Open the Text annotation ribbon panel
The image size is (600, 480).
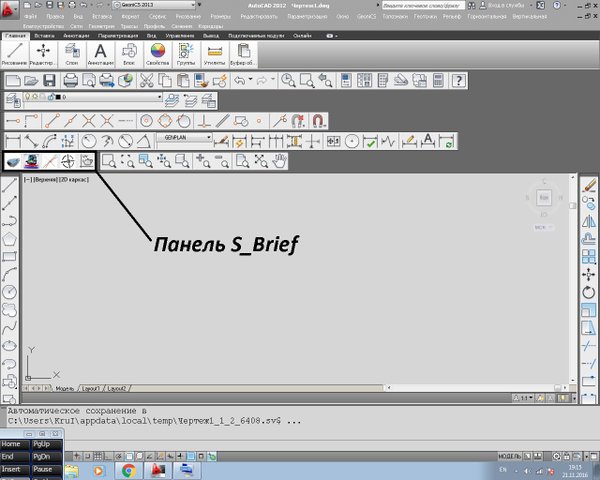[100, 53]
